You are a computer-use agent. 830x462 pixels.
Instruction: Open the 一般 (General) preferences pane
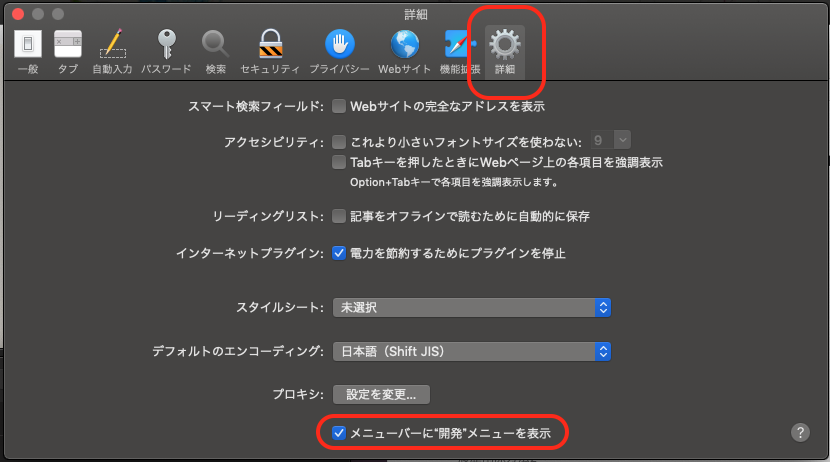[x=28, y=51]
